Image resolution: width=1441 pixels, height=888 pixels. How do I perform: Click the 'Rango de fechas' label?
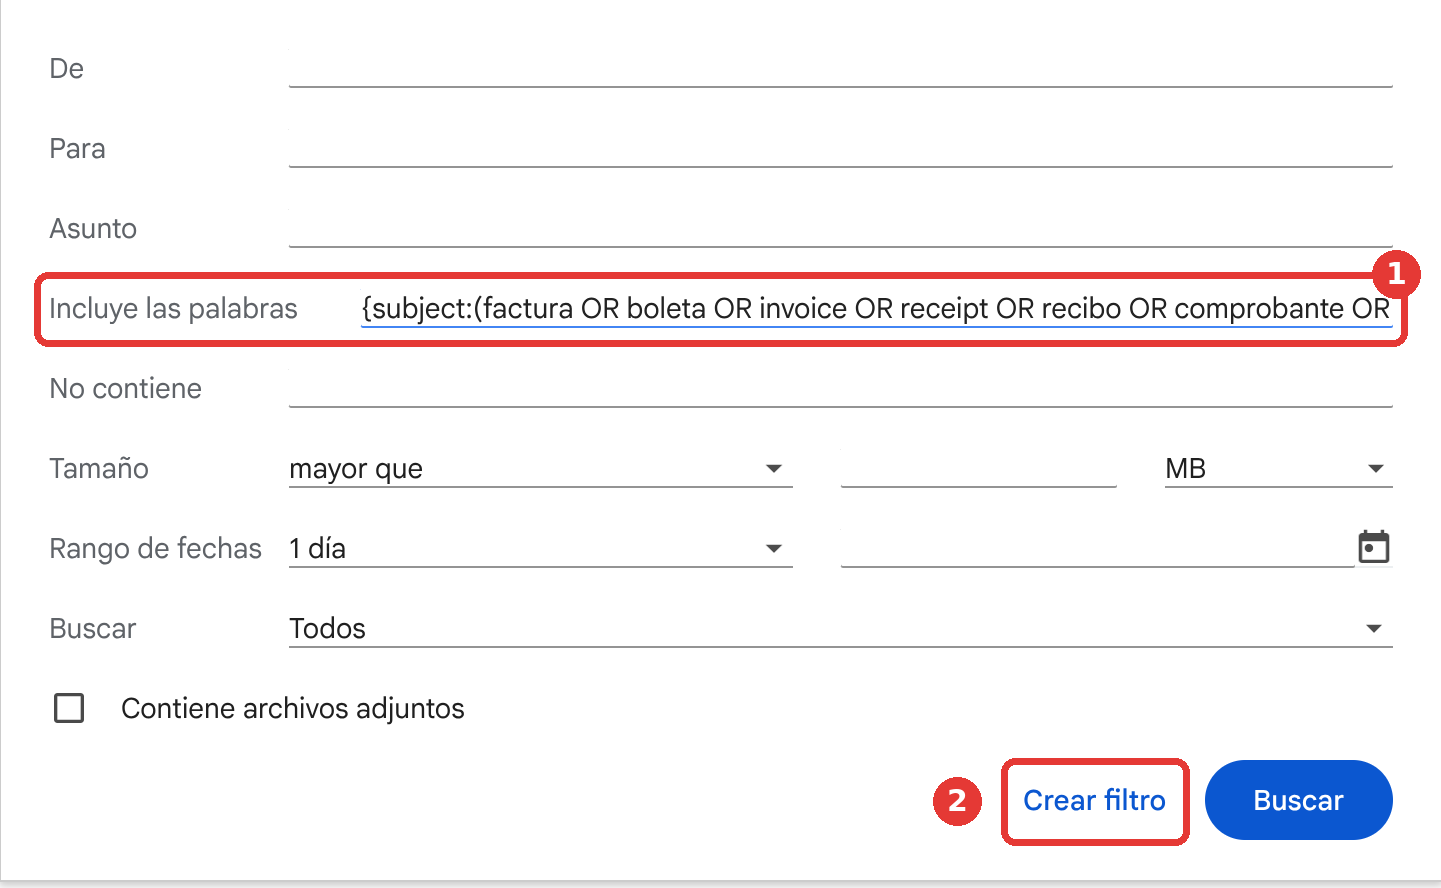point(155,548)
